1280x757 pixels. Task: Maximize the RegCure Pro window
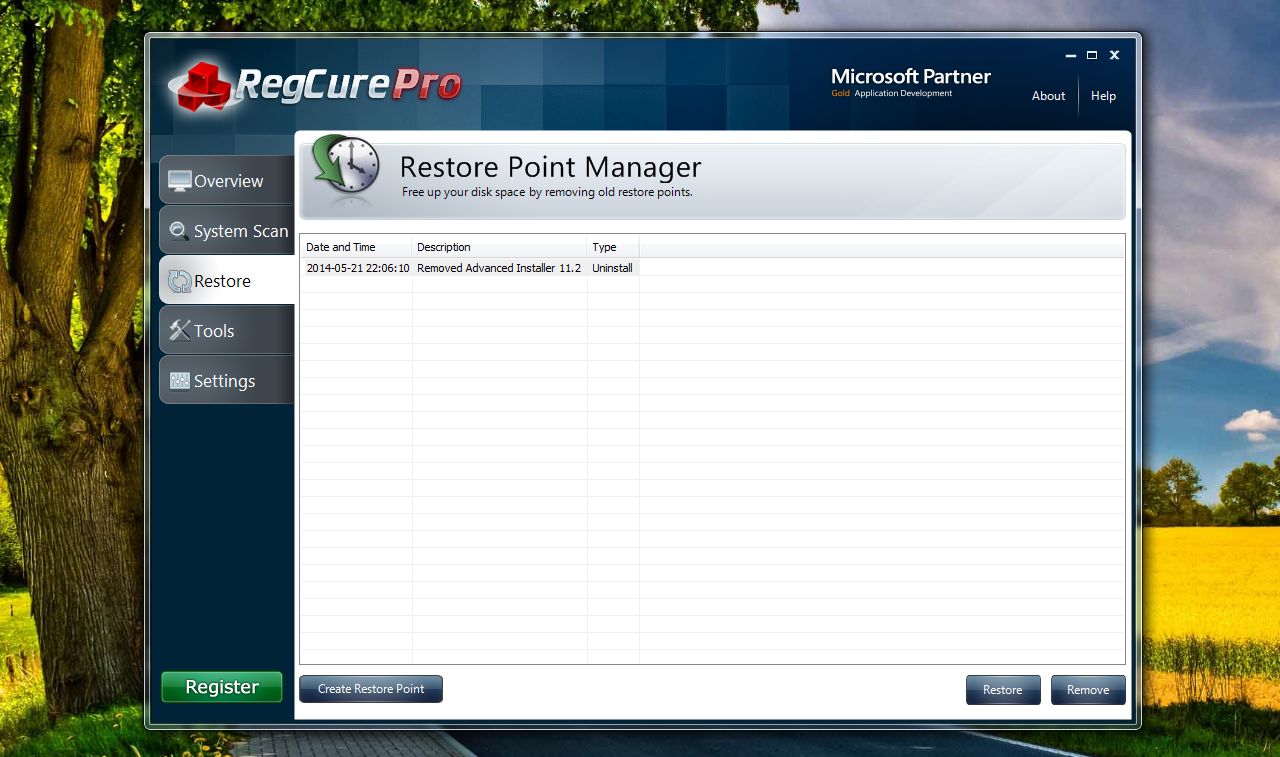(x=1092, y=55)
